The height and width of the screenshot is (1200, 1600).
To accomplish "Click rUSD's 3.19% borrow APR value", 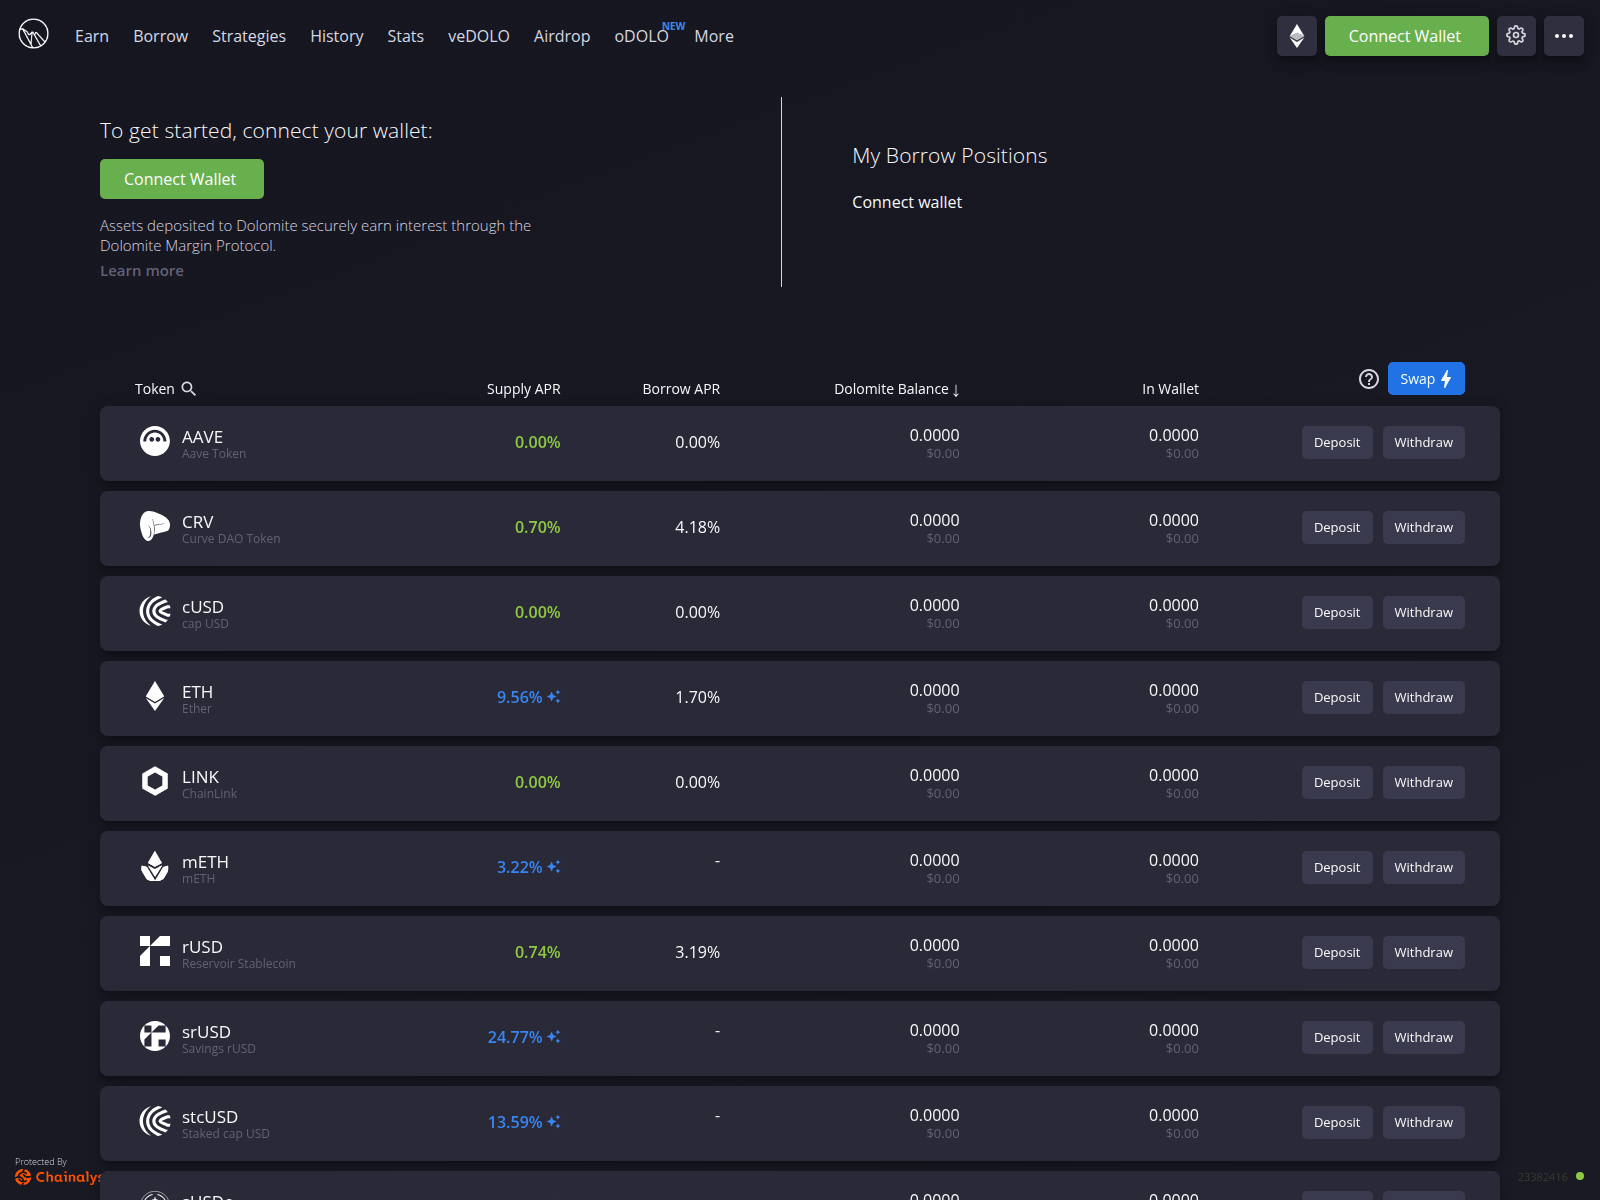I will coord(697,952).
